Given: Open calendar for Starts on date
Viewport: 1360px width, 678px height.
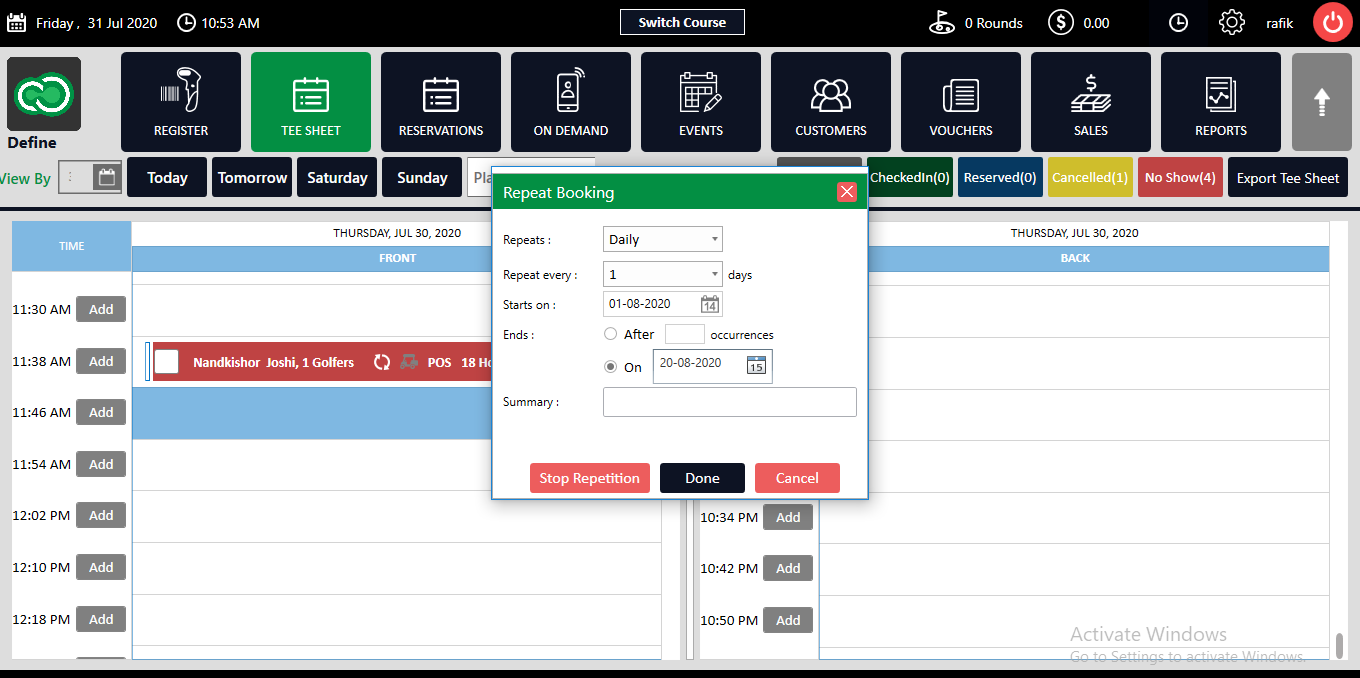Looking at the screenshot, I should pos(710,304).
